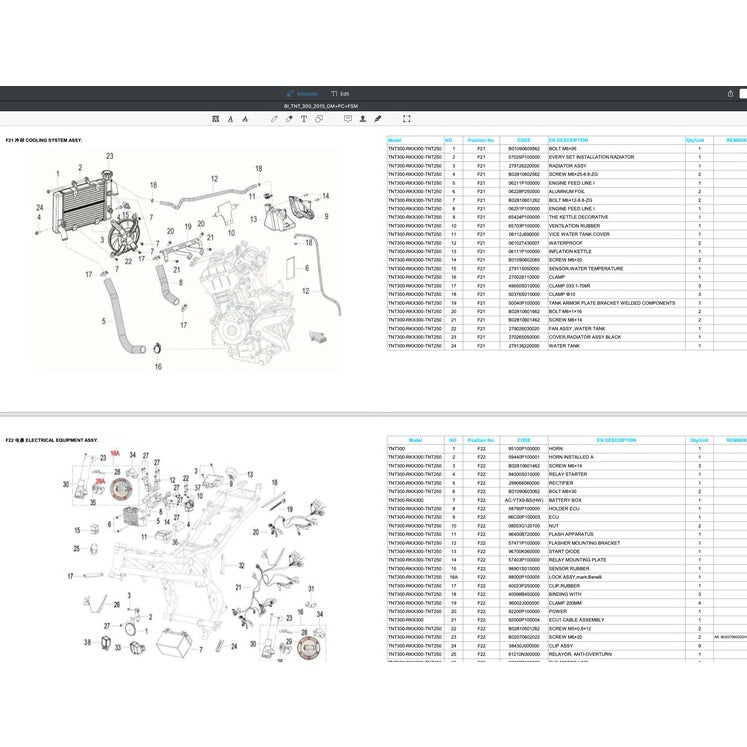Choose the underline text tool
Image resolution: width=747 pixels, height=747 pixels.
click(x=231, y=118)
